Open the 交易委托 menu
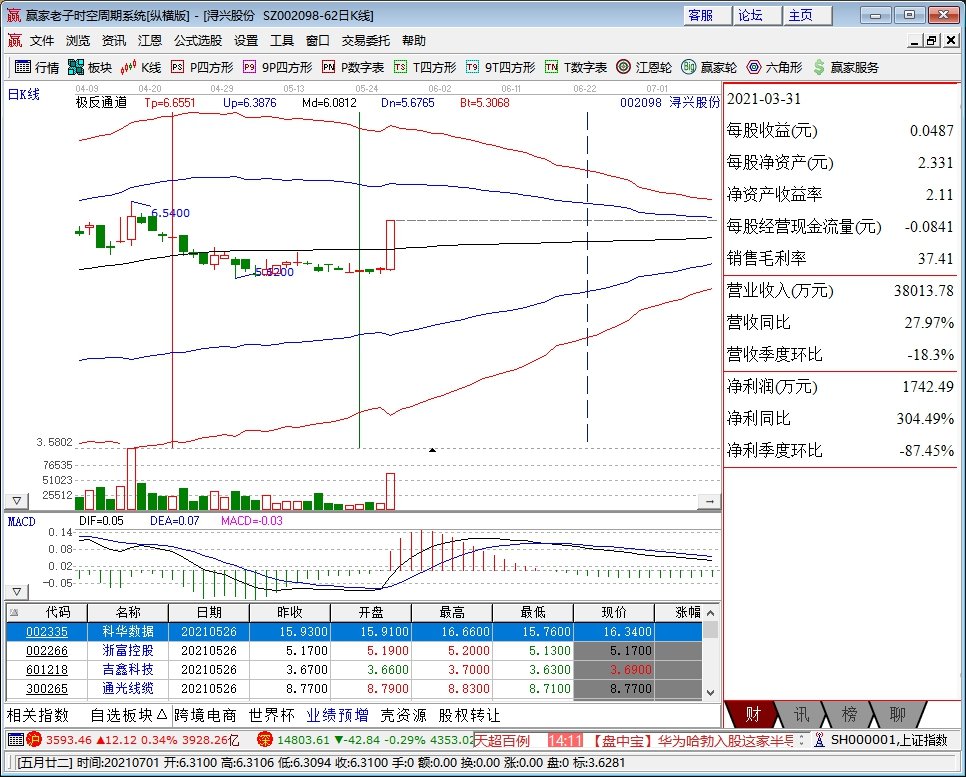 click(366, 41)
